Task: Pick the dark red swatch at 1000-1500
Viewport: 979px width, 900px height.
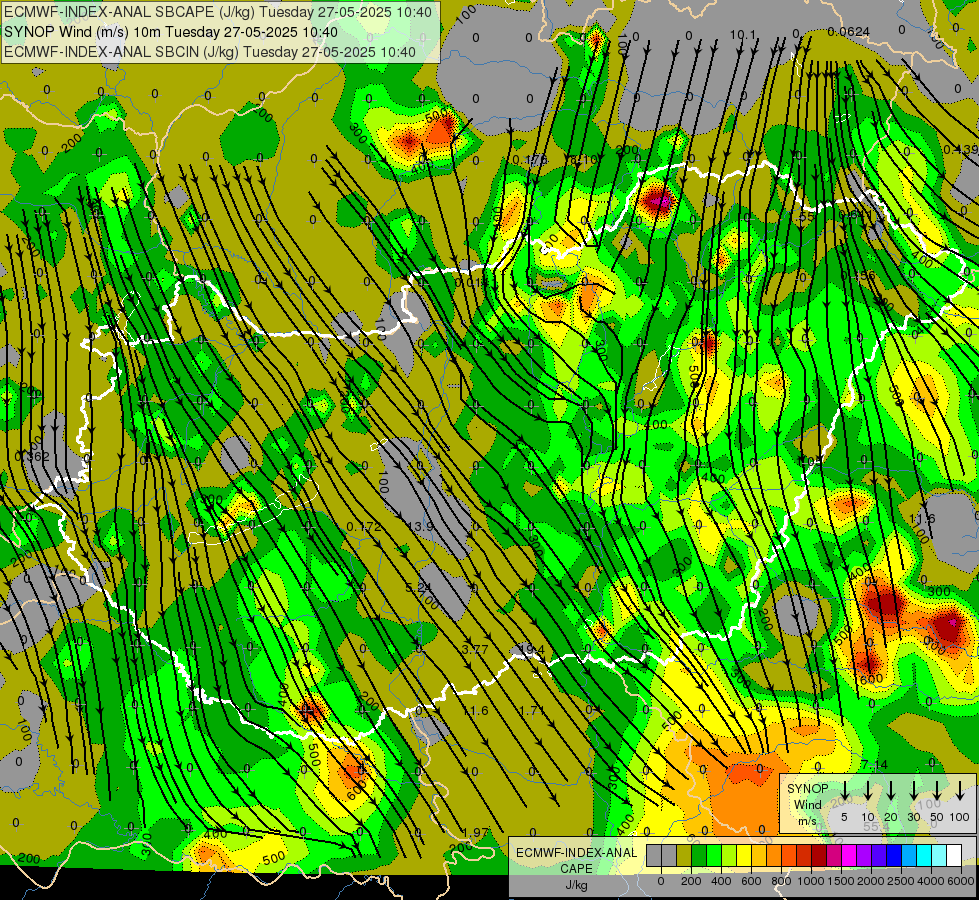Action: (819, 855)
